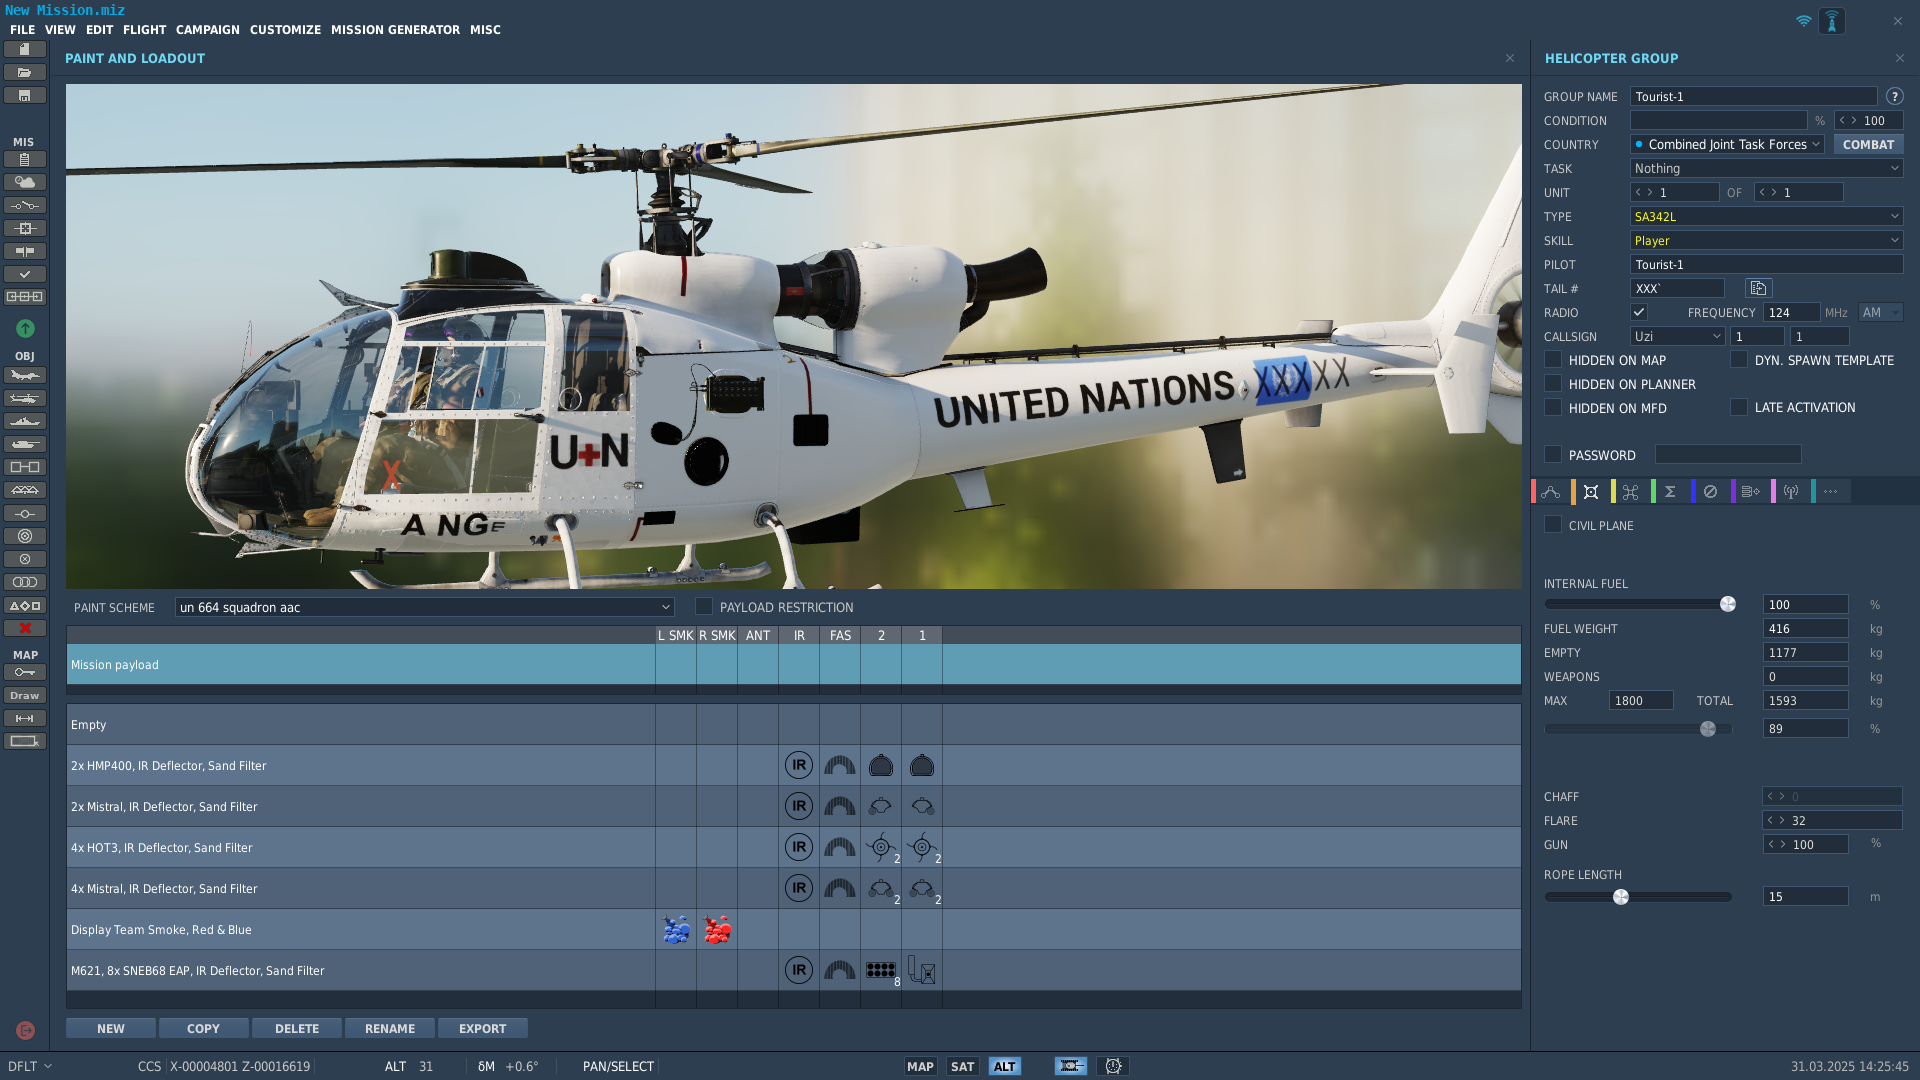Click the Internal Fuel slider handle
The width and height of the screenshot is (1920, 1080).
1728,604
